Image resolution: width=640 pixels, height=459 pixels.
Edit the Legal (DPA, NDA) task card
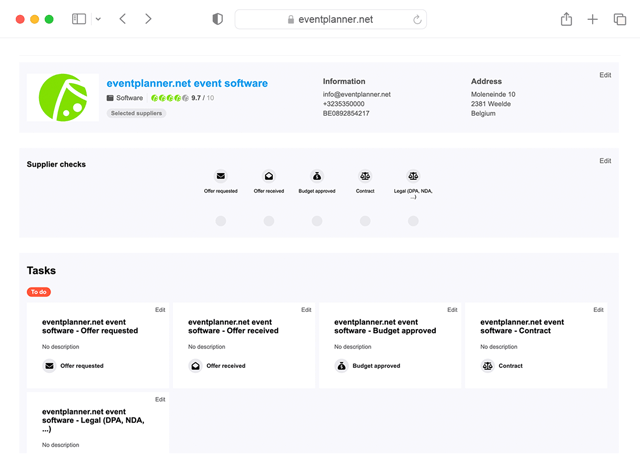(160, 399)
